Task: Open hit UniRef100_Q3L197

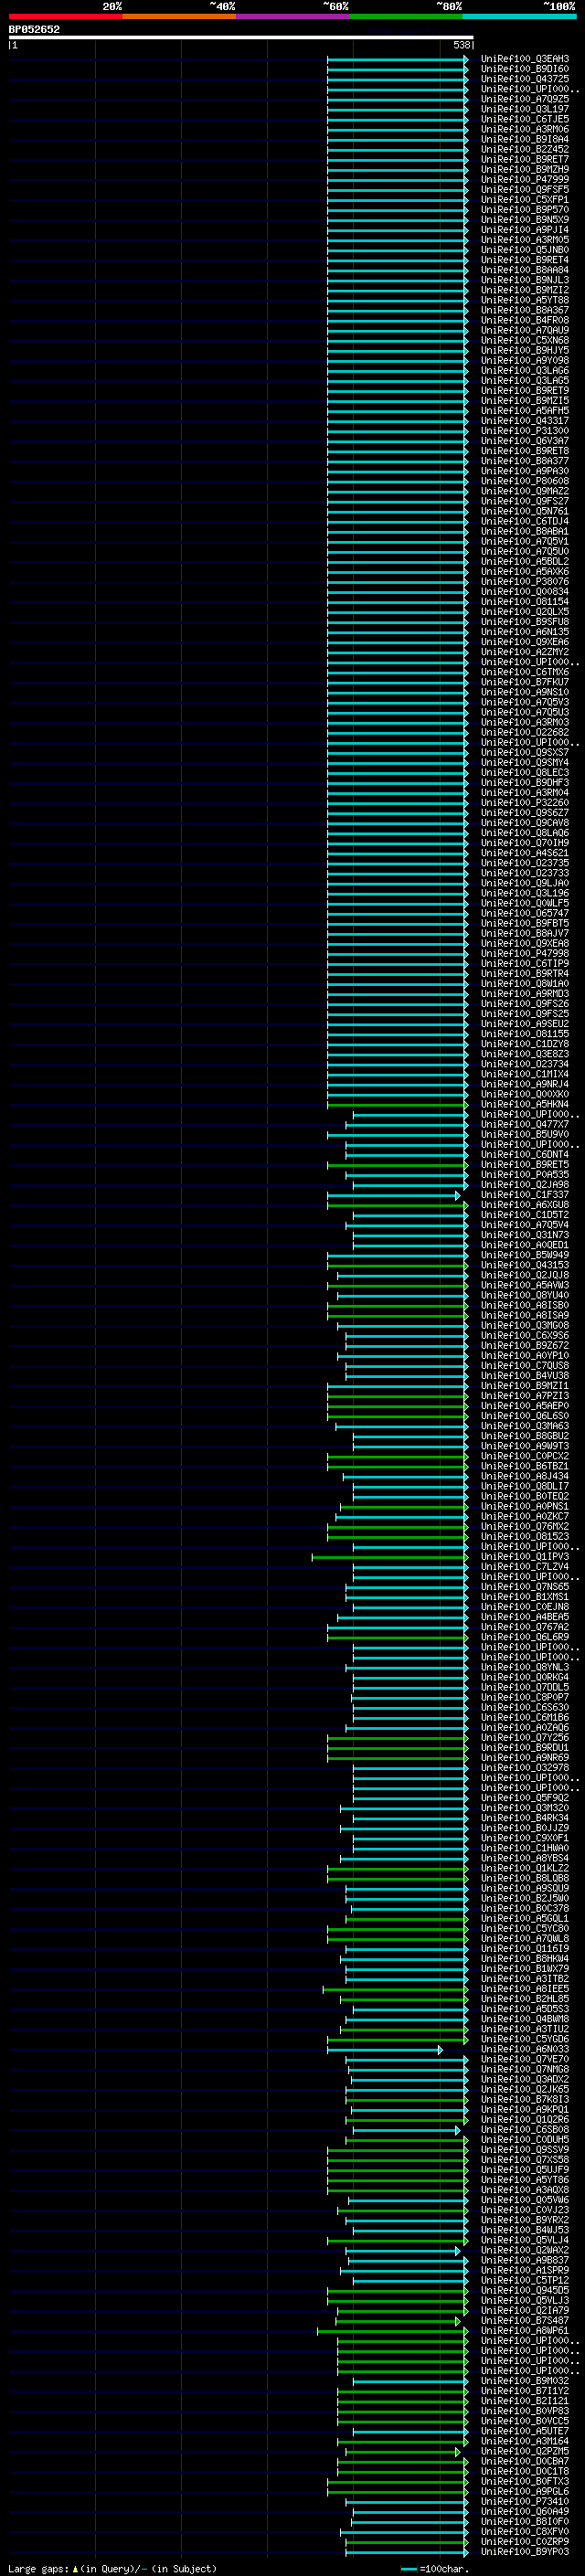Action: [525, 109]
